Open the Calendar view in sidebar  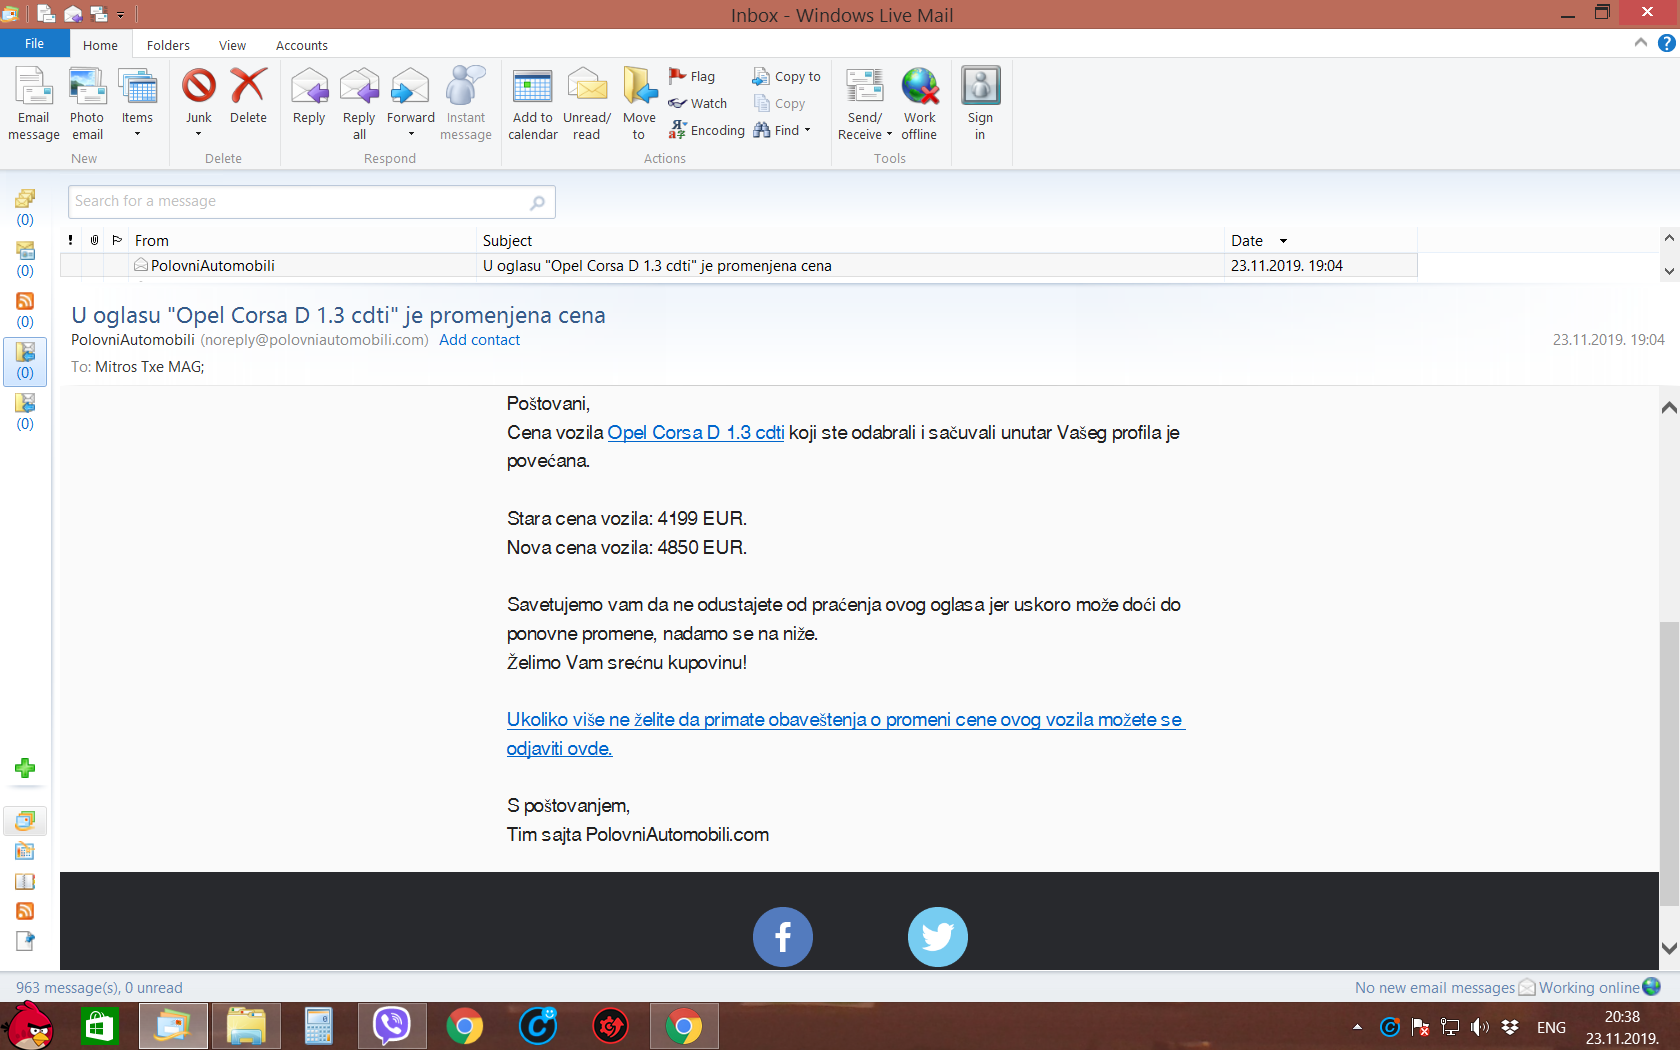point(25,851)
